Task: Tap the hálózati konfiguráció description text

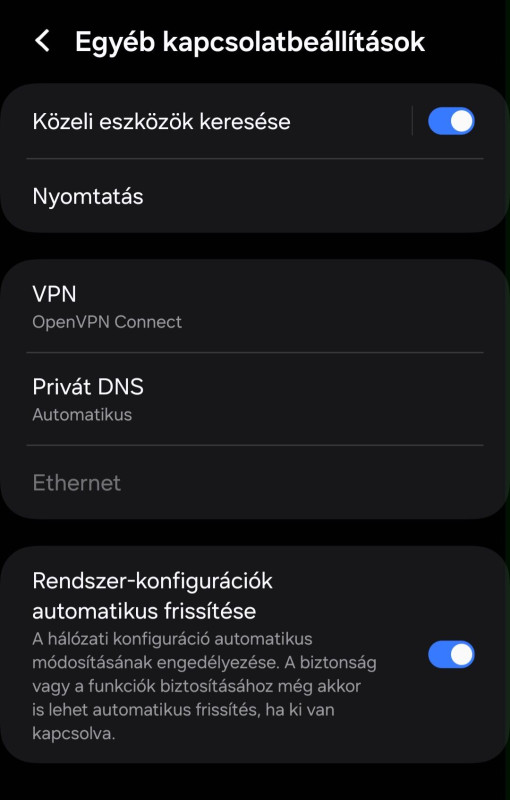Action: coord(204,686)
